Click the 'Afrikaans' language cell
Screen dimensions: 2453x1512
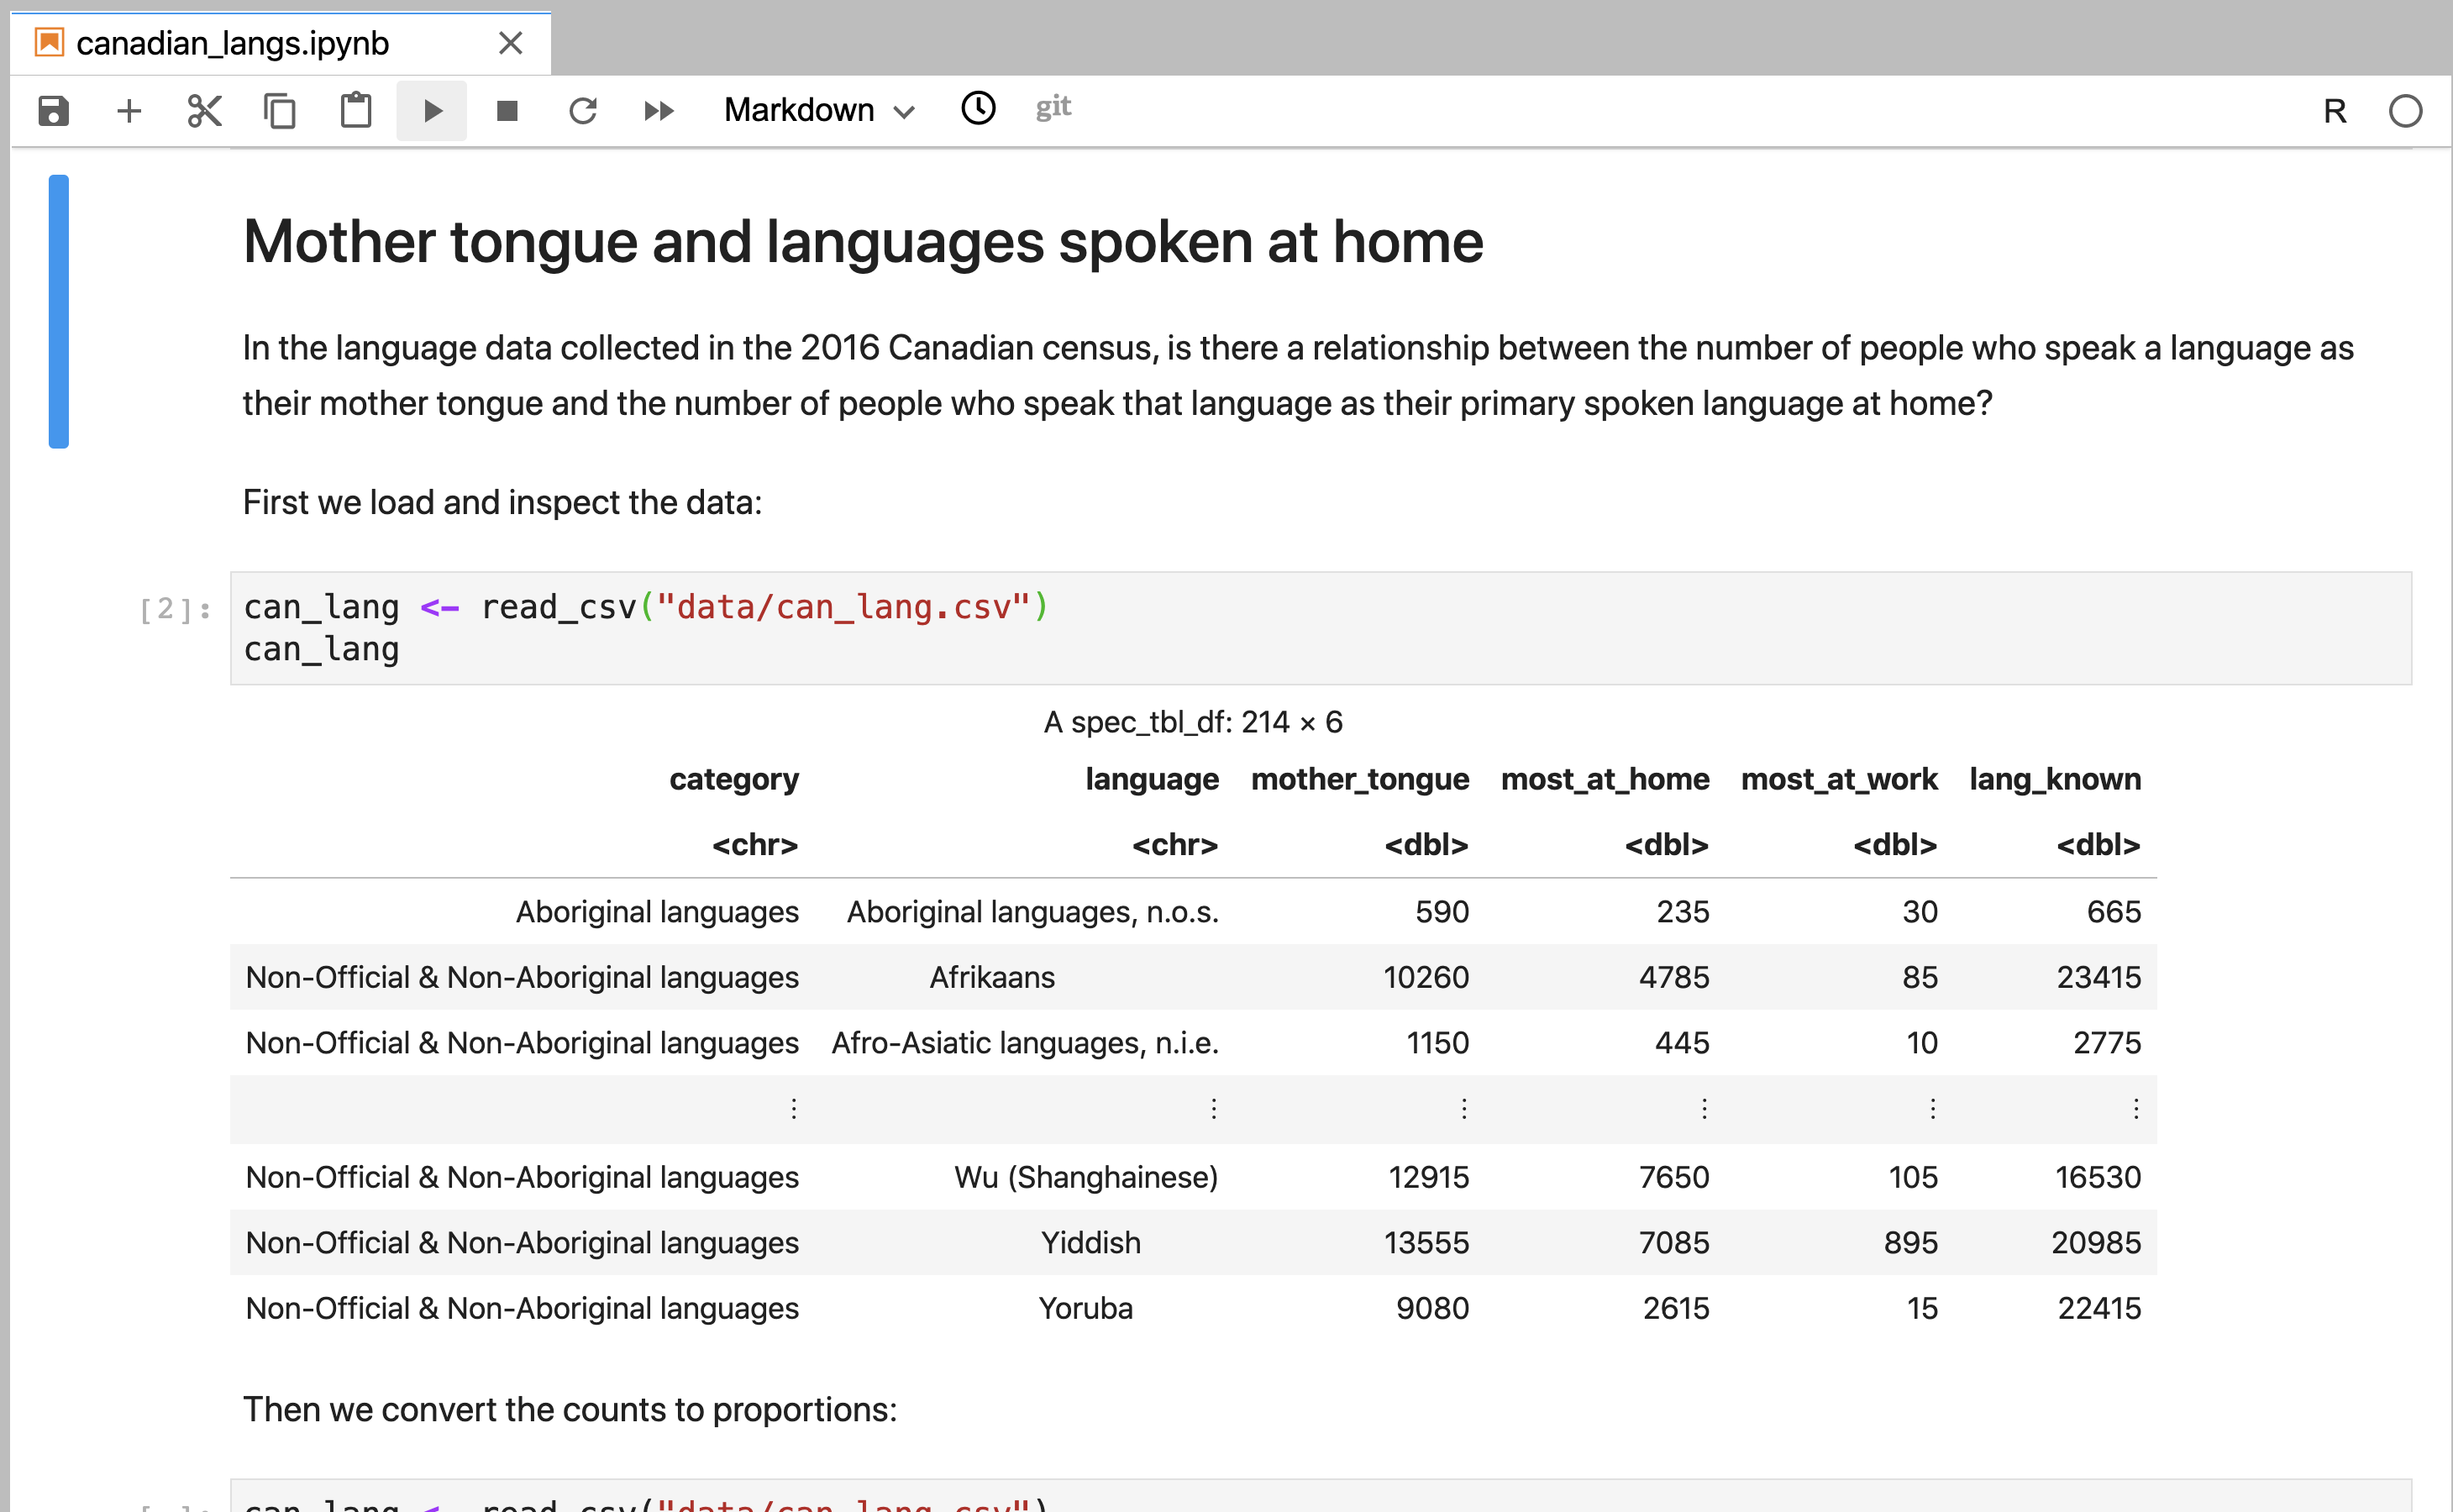[x=992, y=977]
